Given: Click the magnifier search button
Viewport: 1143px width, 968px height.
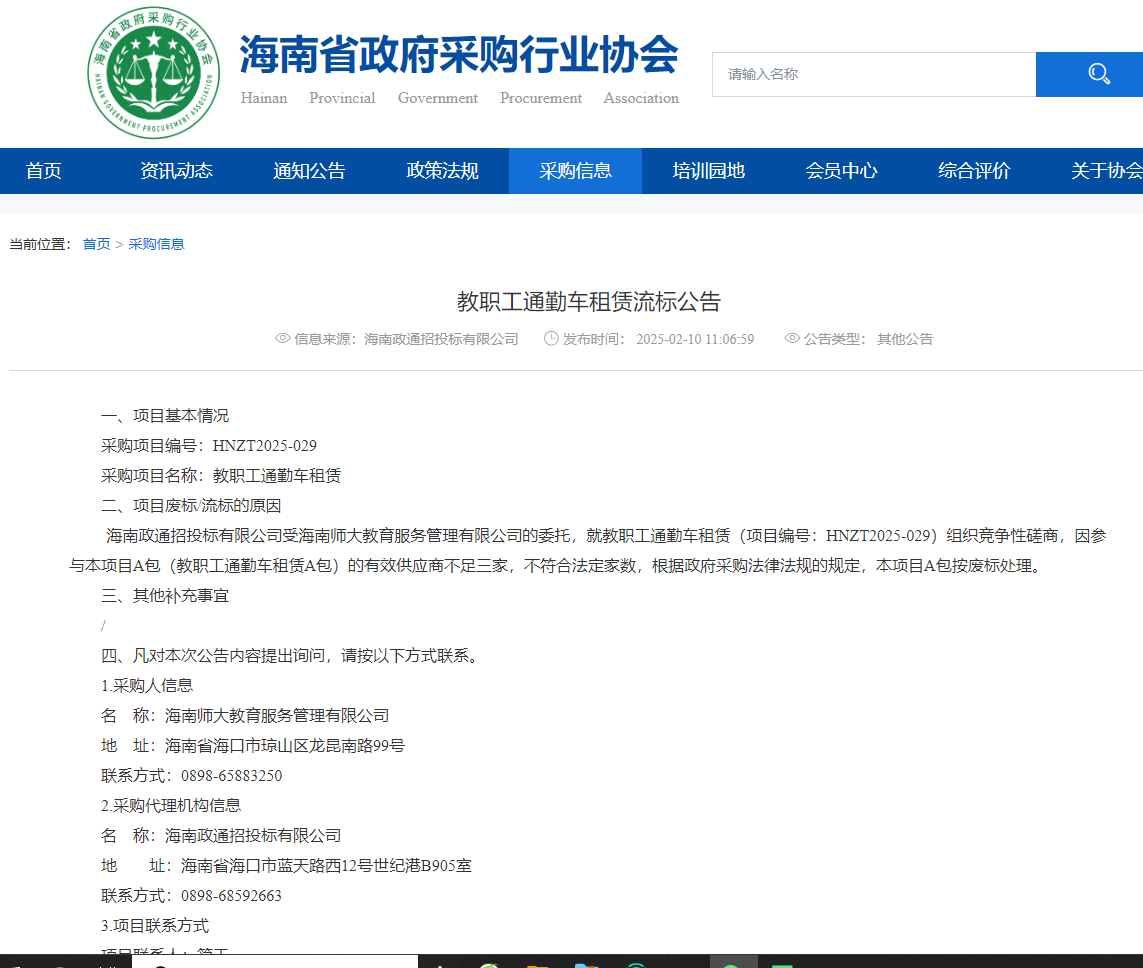Looking at the screenshot, I should pyautogui.click(x=1097, y=74).
